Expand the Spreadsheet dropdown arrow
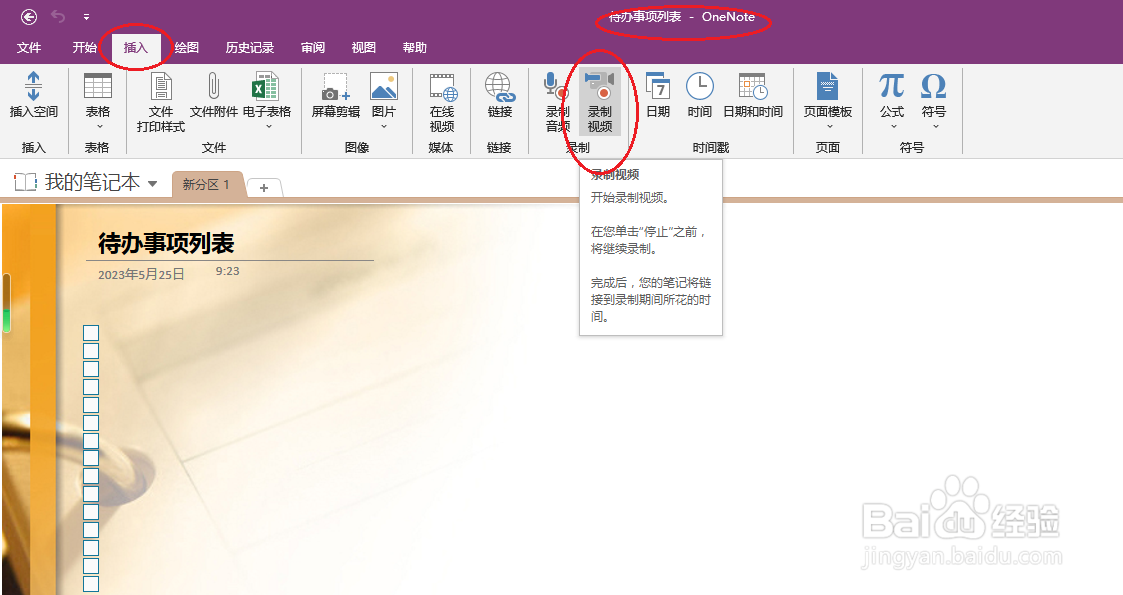 pyautogui.click(x=269, y=127)
